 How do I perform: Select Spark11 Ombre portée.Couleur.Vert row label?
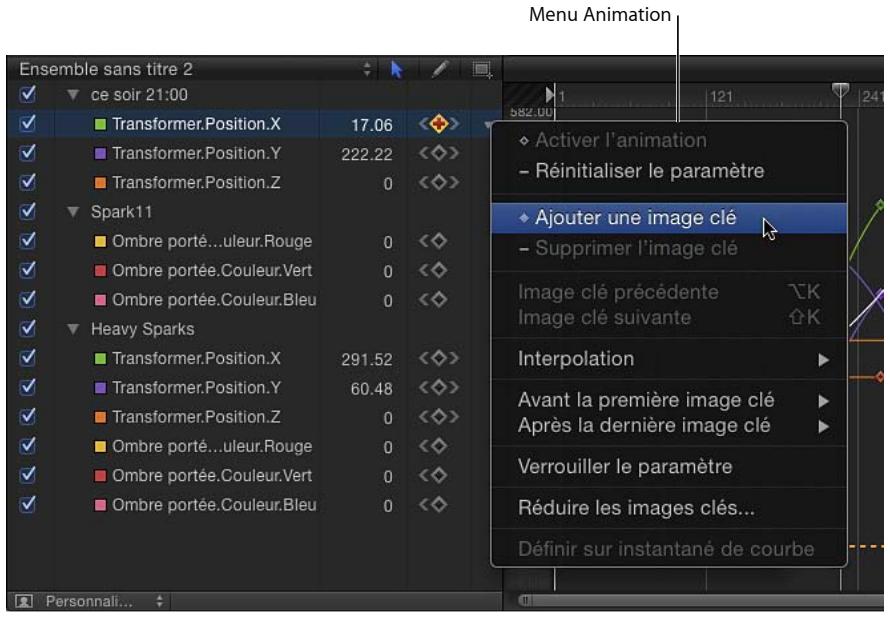point(212,271)
